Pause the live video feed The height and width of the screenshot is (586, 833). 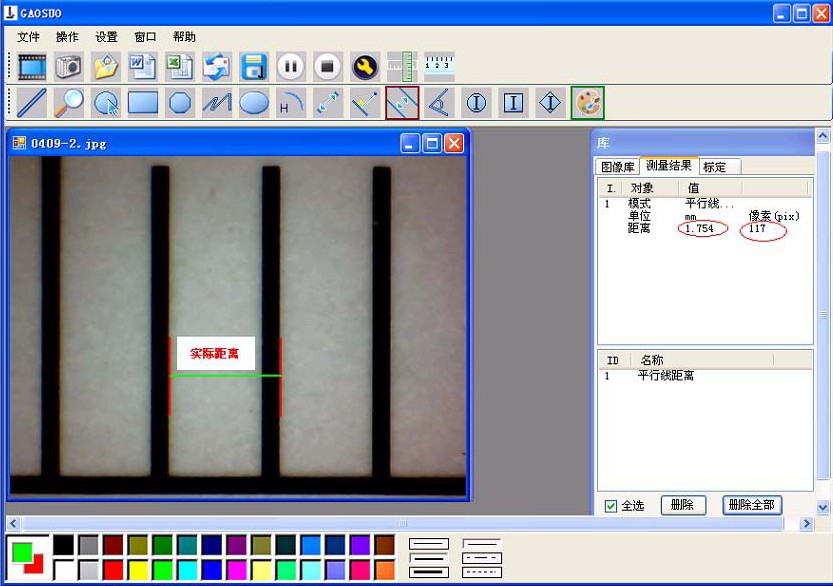click(x=291, y=66)
